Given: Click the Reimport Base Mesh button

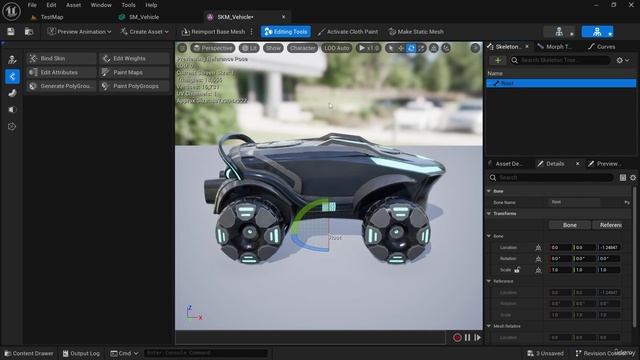Looking at the screenshot, I should click(213, 31).
